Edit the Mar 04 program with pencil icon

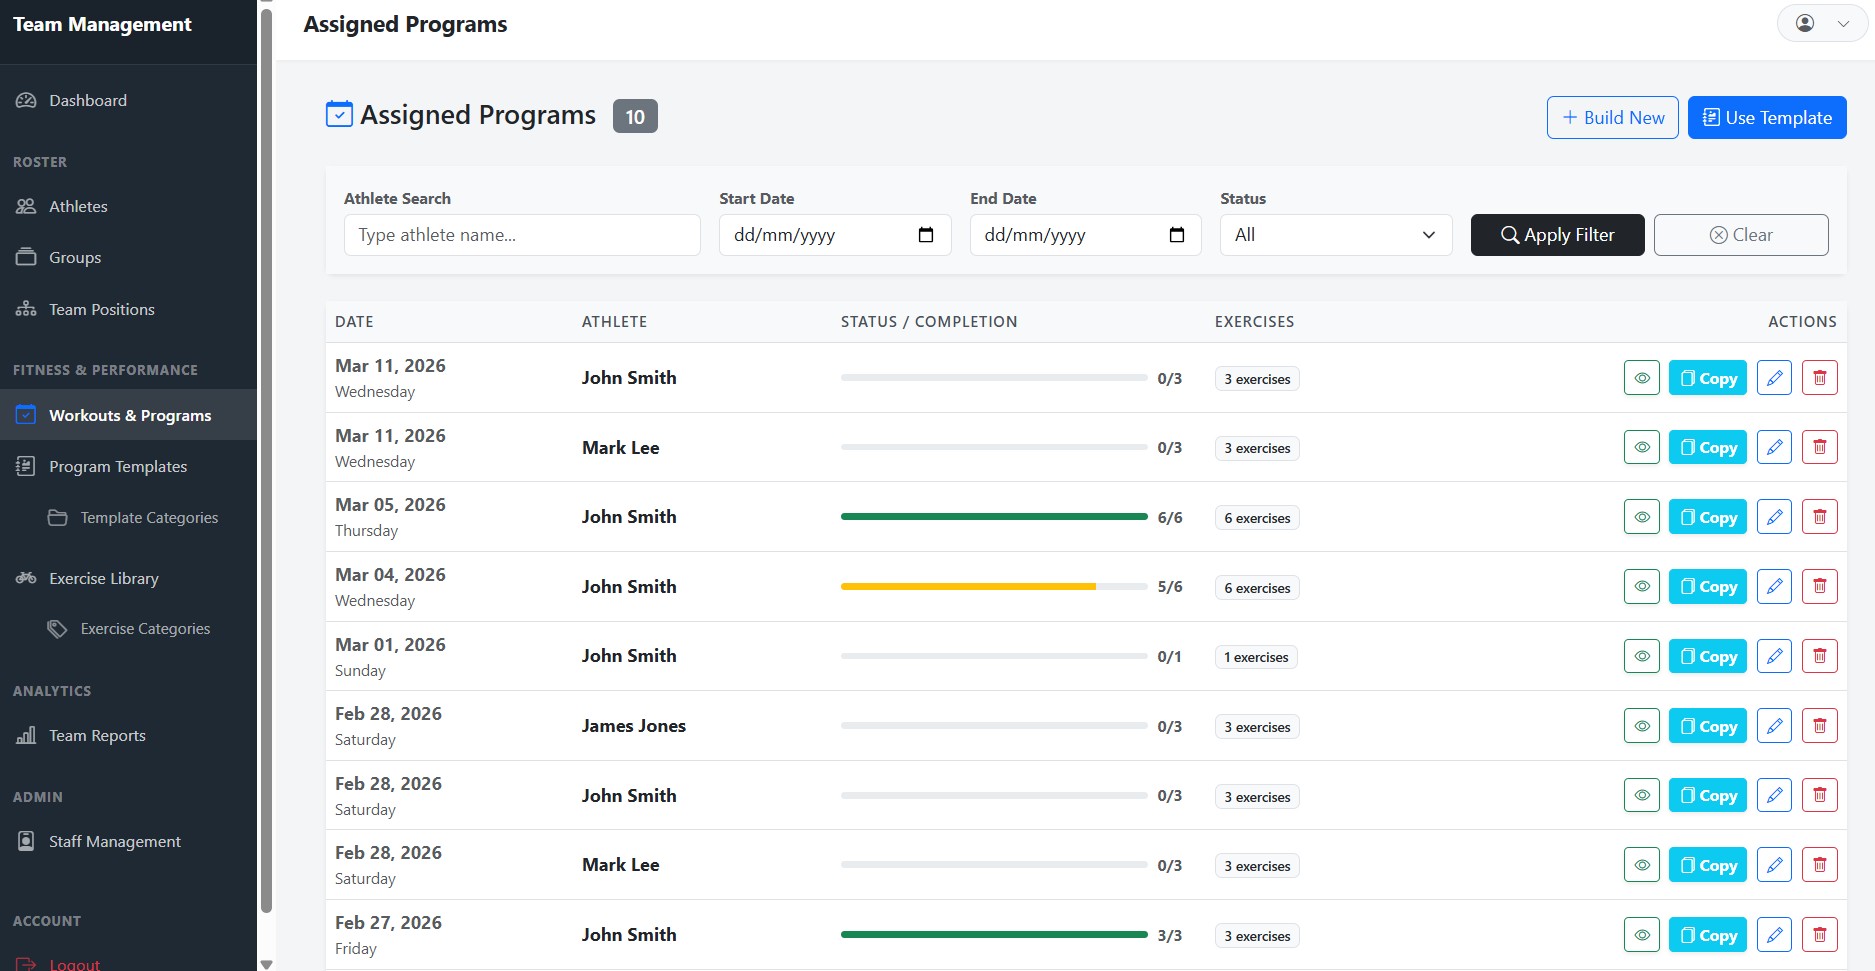tap(1774, 586)
